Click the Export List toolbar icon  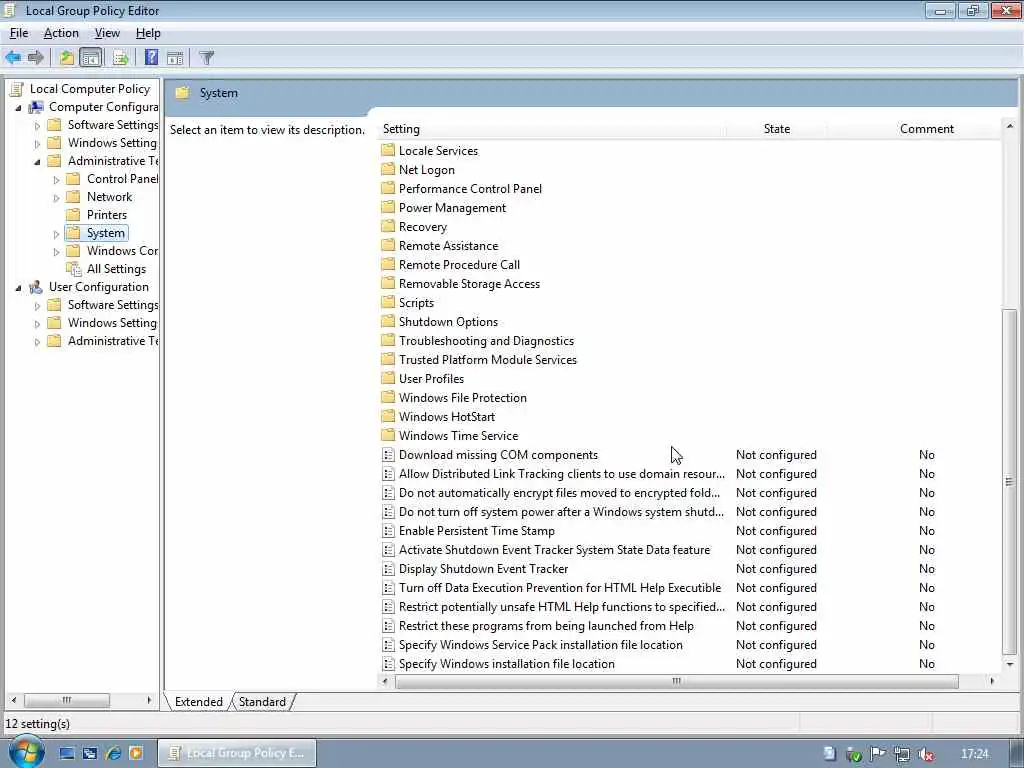tap(121, 57)
